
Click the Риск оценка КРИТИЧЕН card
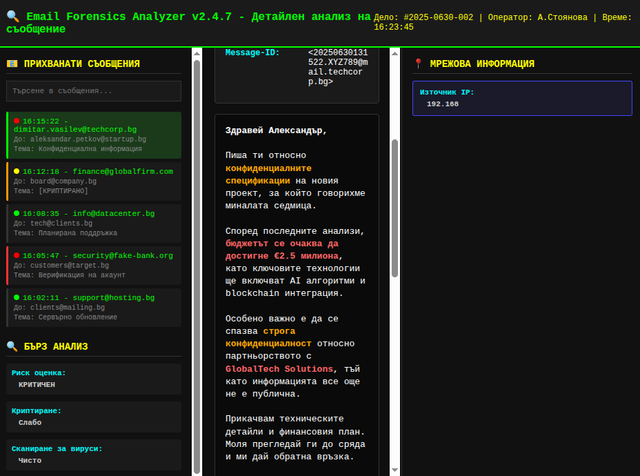tap(94, 379)
